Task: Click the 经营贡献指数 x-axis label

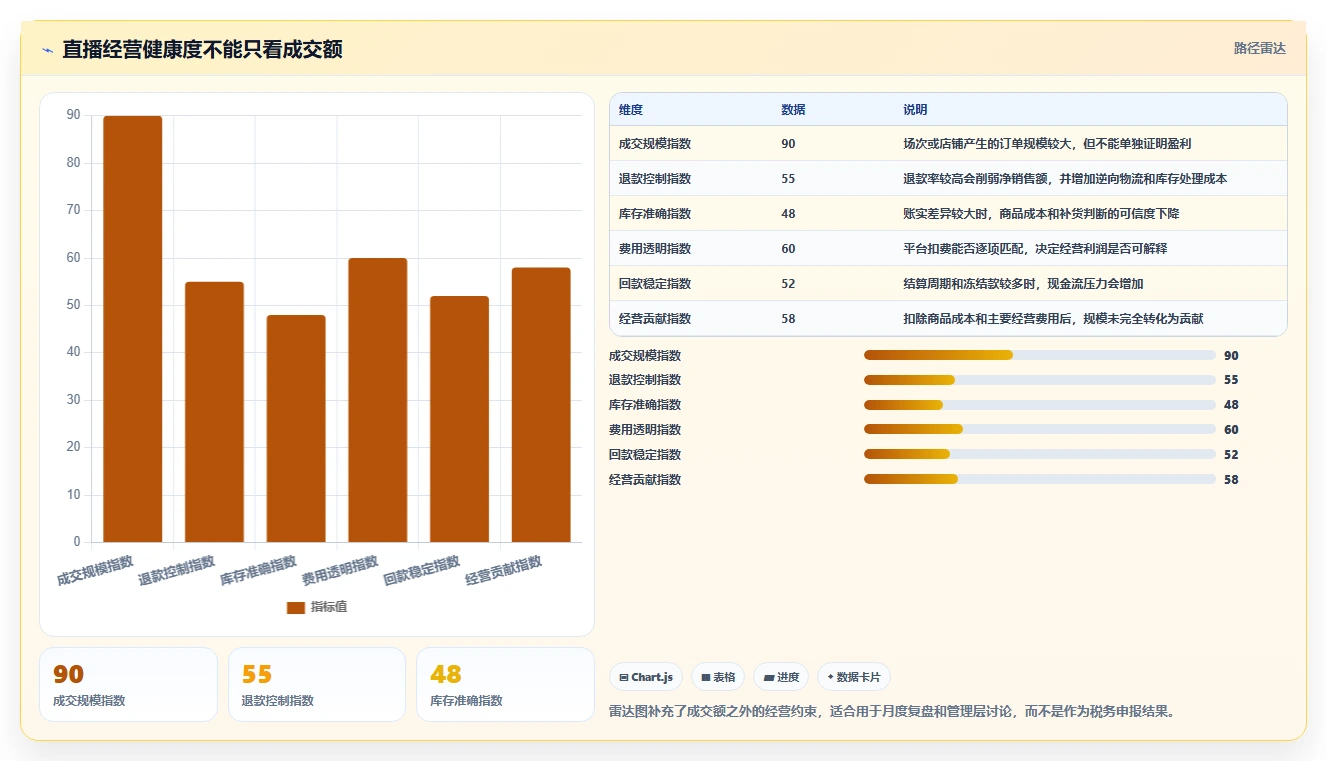Action: click(504, 569)
